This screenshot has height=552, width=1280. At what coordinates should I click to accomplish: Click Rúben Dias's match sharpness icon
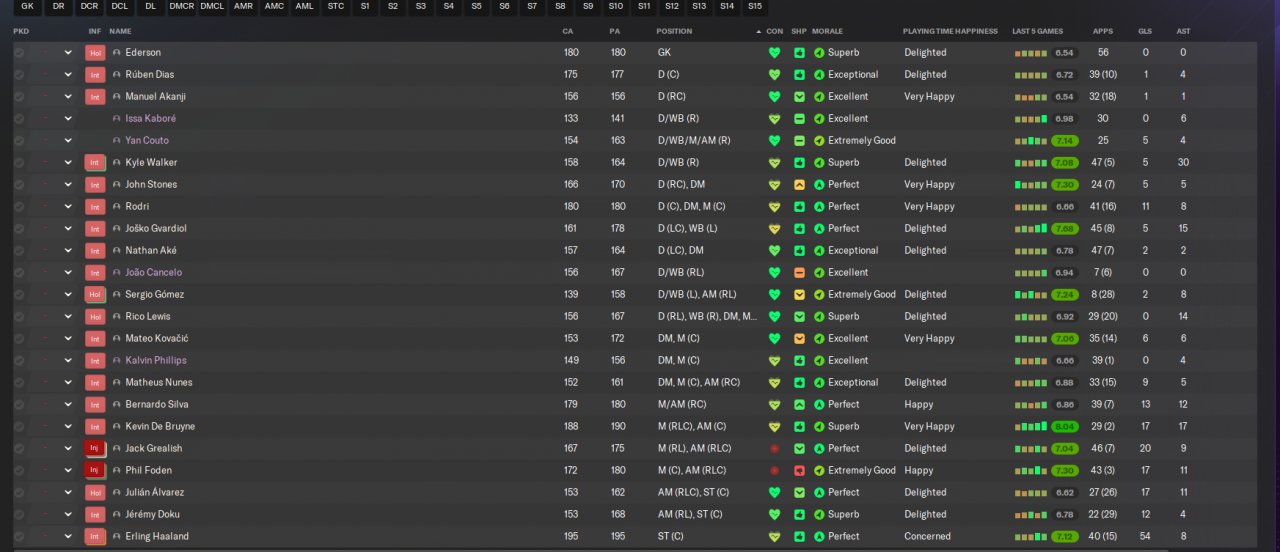click(x=799, y=74)
